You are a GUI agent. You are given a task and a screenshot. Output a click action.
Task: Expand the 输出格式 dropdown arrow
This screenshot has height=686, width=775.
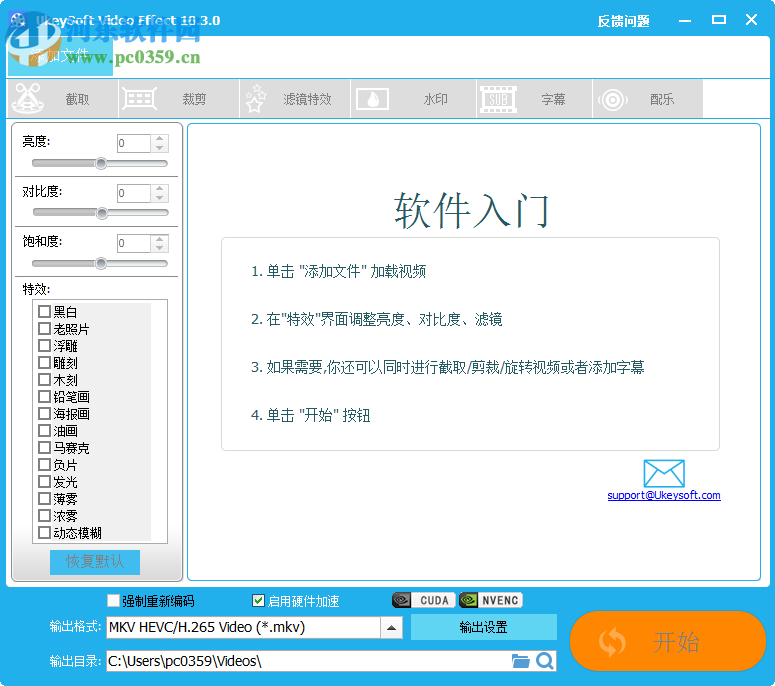(391, 628)
